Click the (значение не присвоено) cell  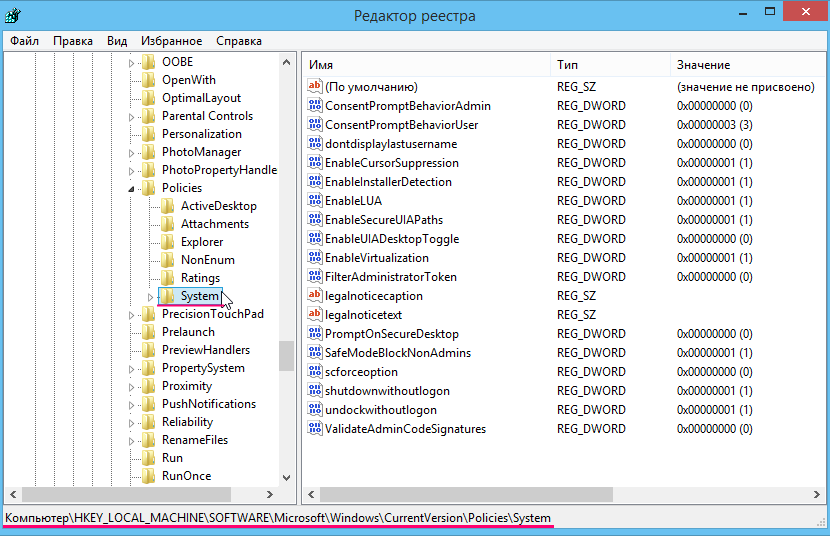point(745,86)
